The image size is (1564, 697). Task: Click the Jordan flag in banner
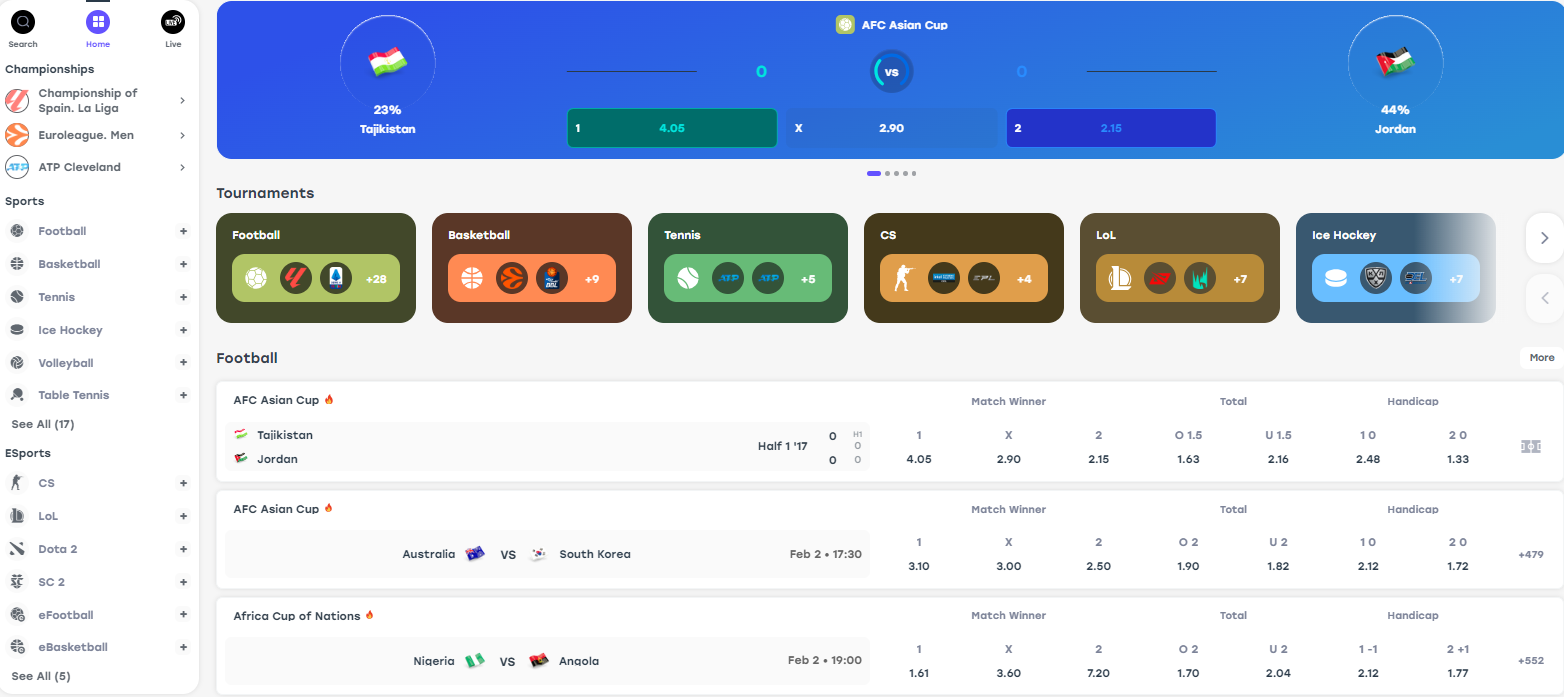pos(1395,63)
